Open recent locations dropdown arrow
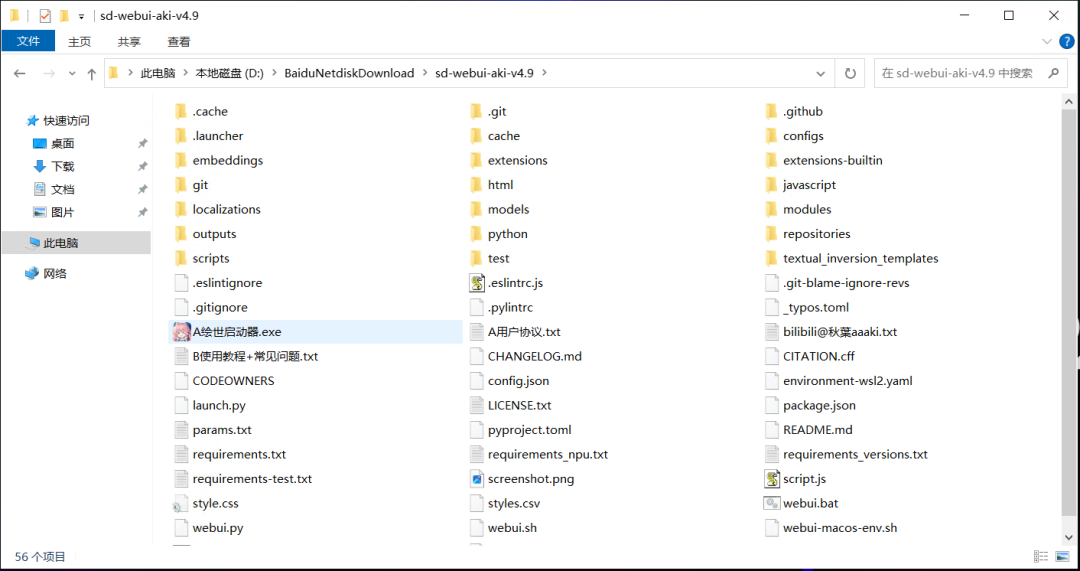Image resolution: width=1080 pixels, height=571 pixels. (x=72, y=74)
